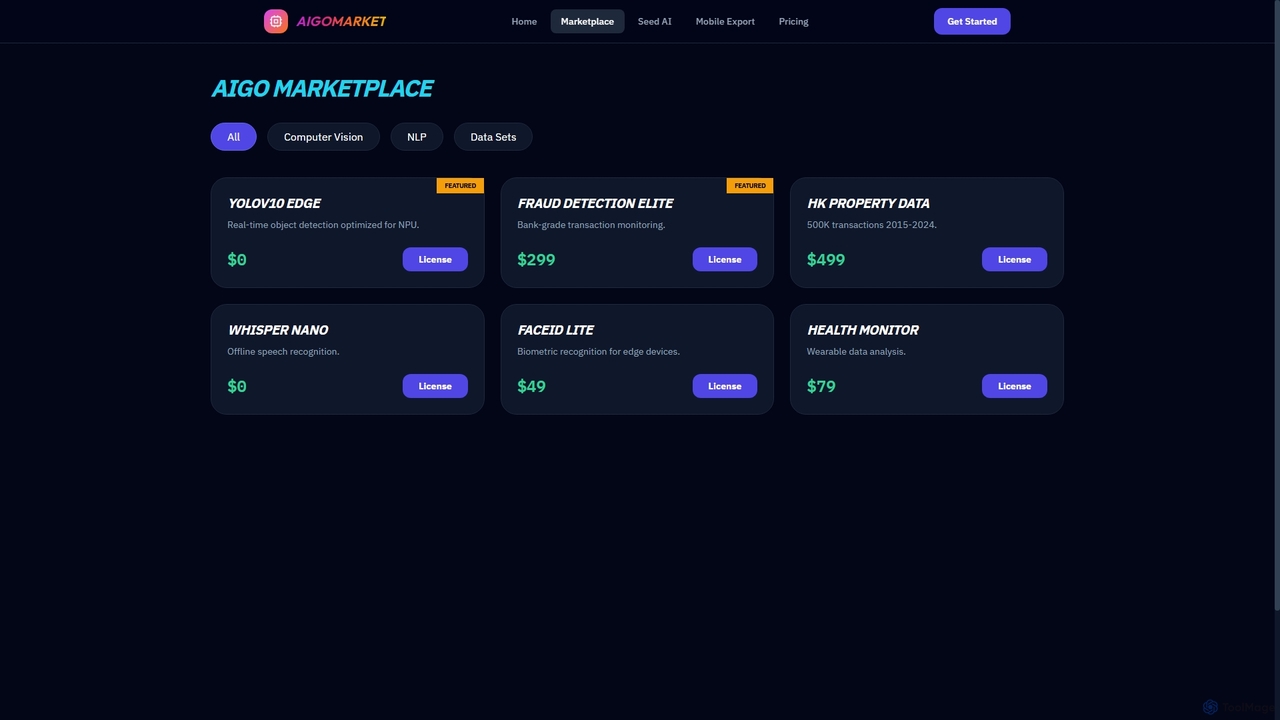Filter by Computer Vision

(323, 137)
